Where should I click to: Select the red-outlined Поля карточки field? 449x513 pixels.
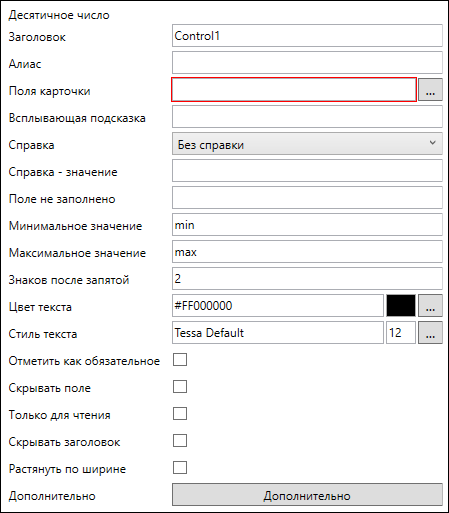tap(294, 89)
